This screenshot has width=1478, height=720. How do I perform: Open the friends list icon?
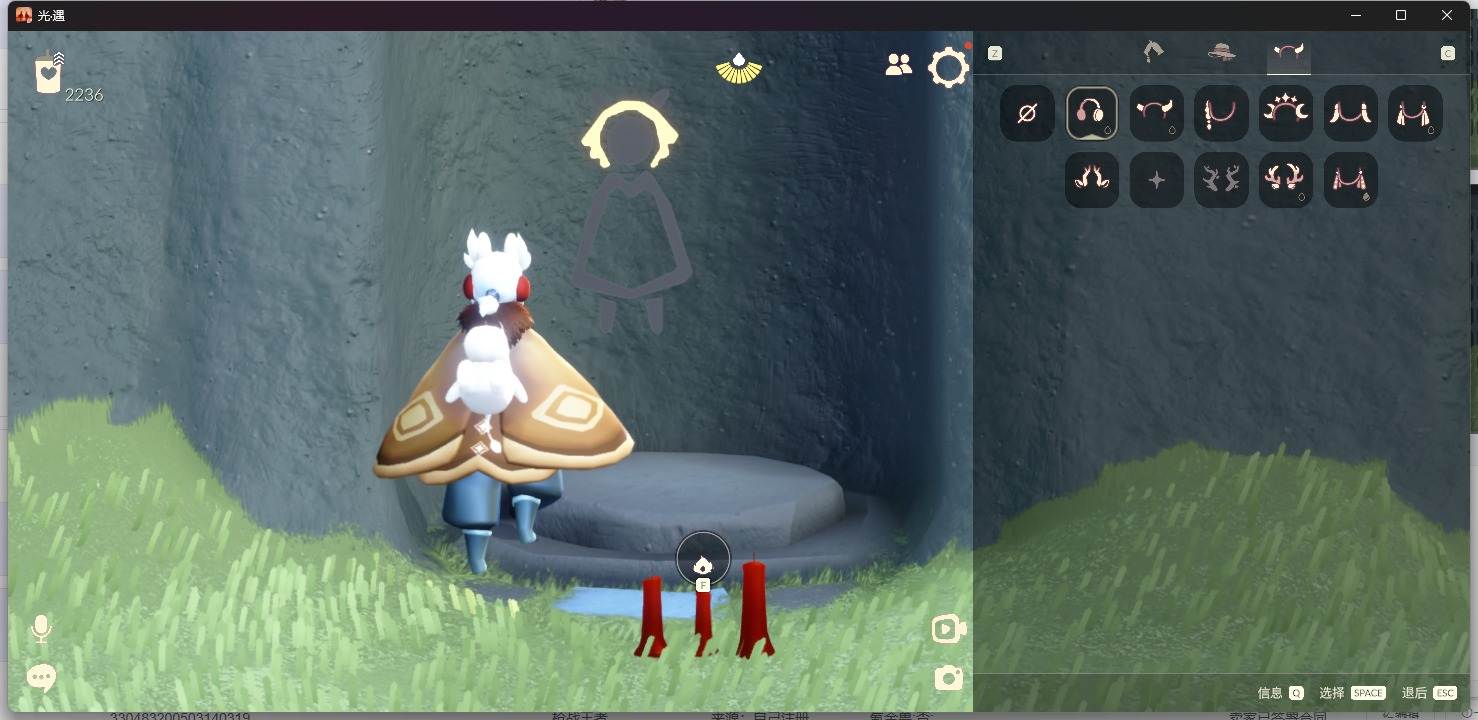[899, 65]
